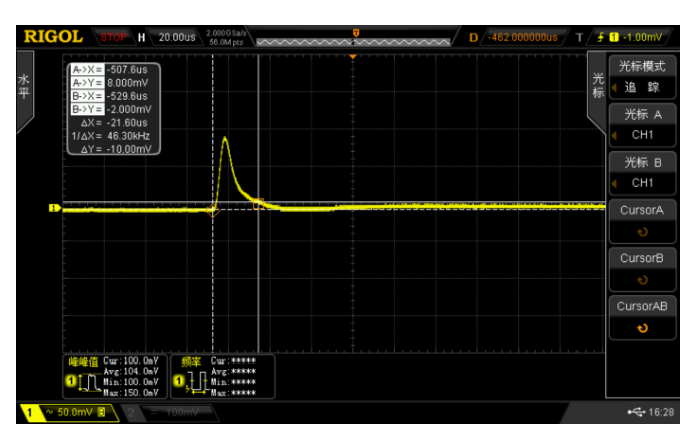The height and width of the screenshot is (433, 689).
Task: Click the 2.000GSa/s sample rate readout
Action: tap(226, 33)
